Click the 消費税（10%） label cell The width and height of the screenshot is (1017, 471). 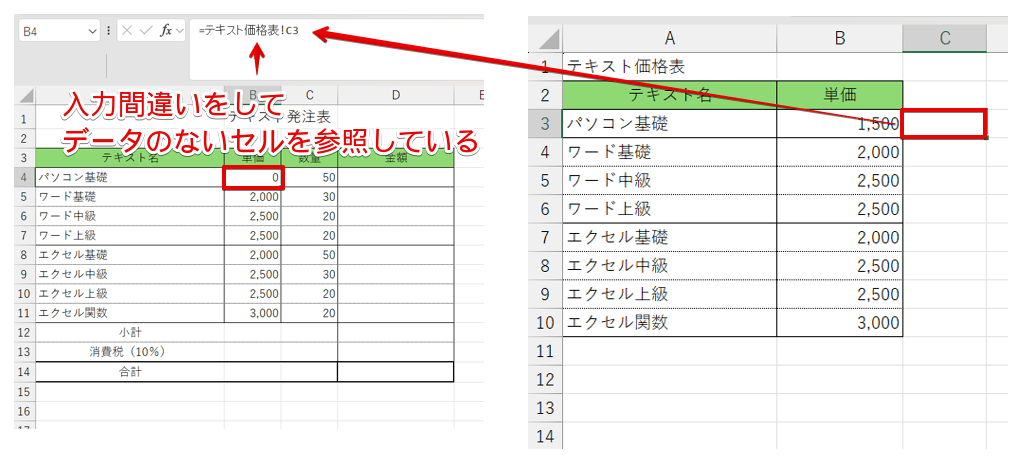(x=130, y=352)
